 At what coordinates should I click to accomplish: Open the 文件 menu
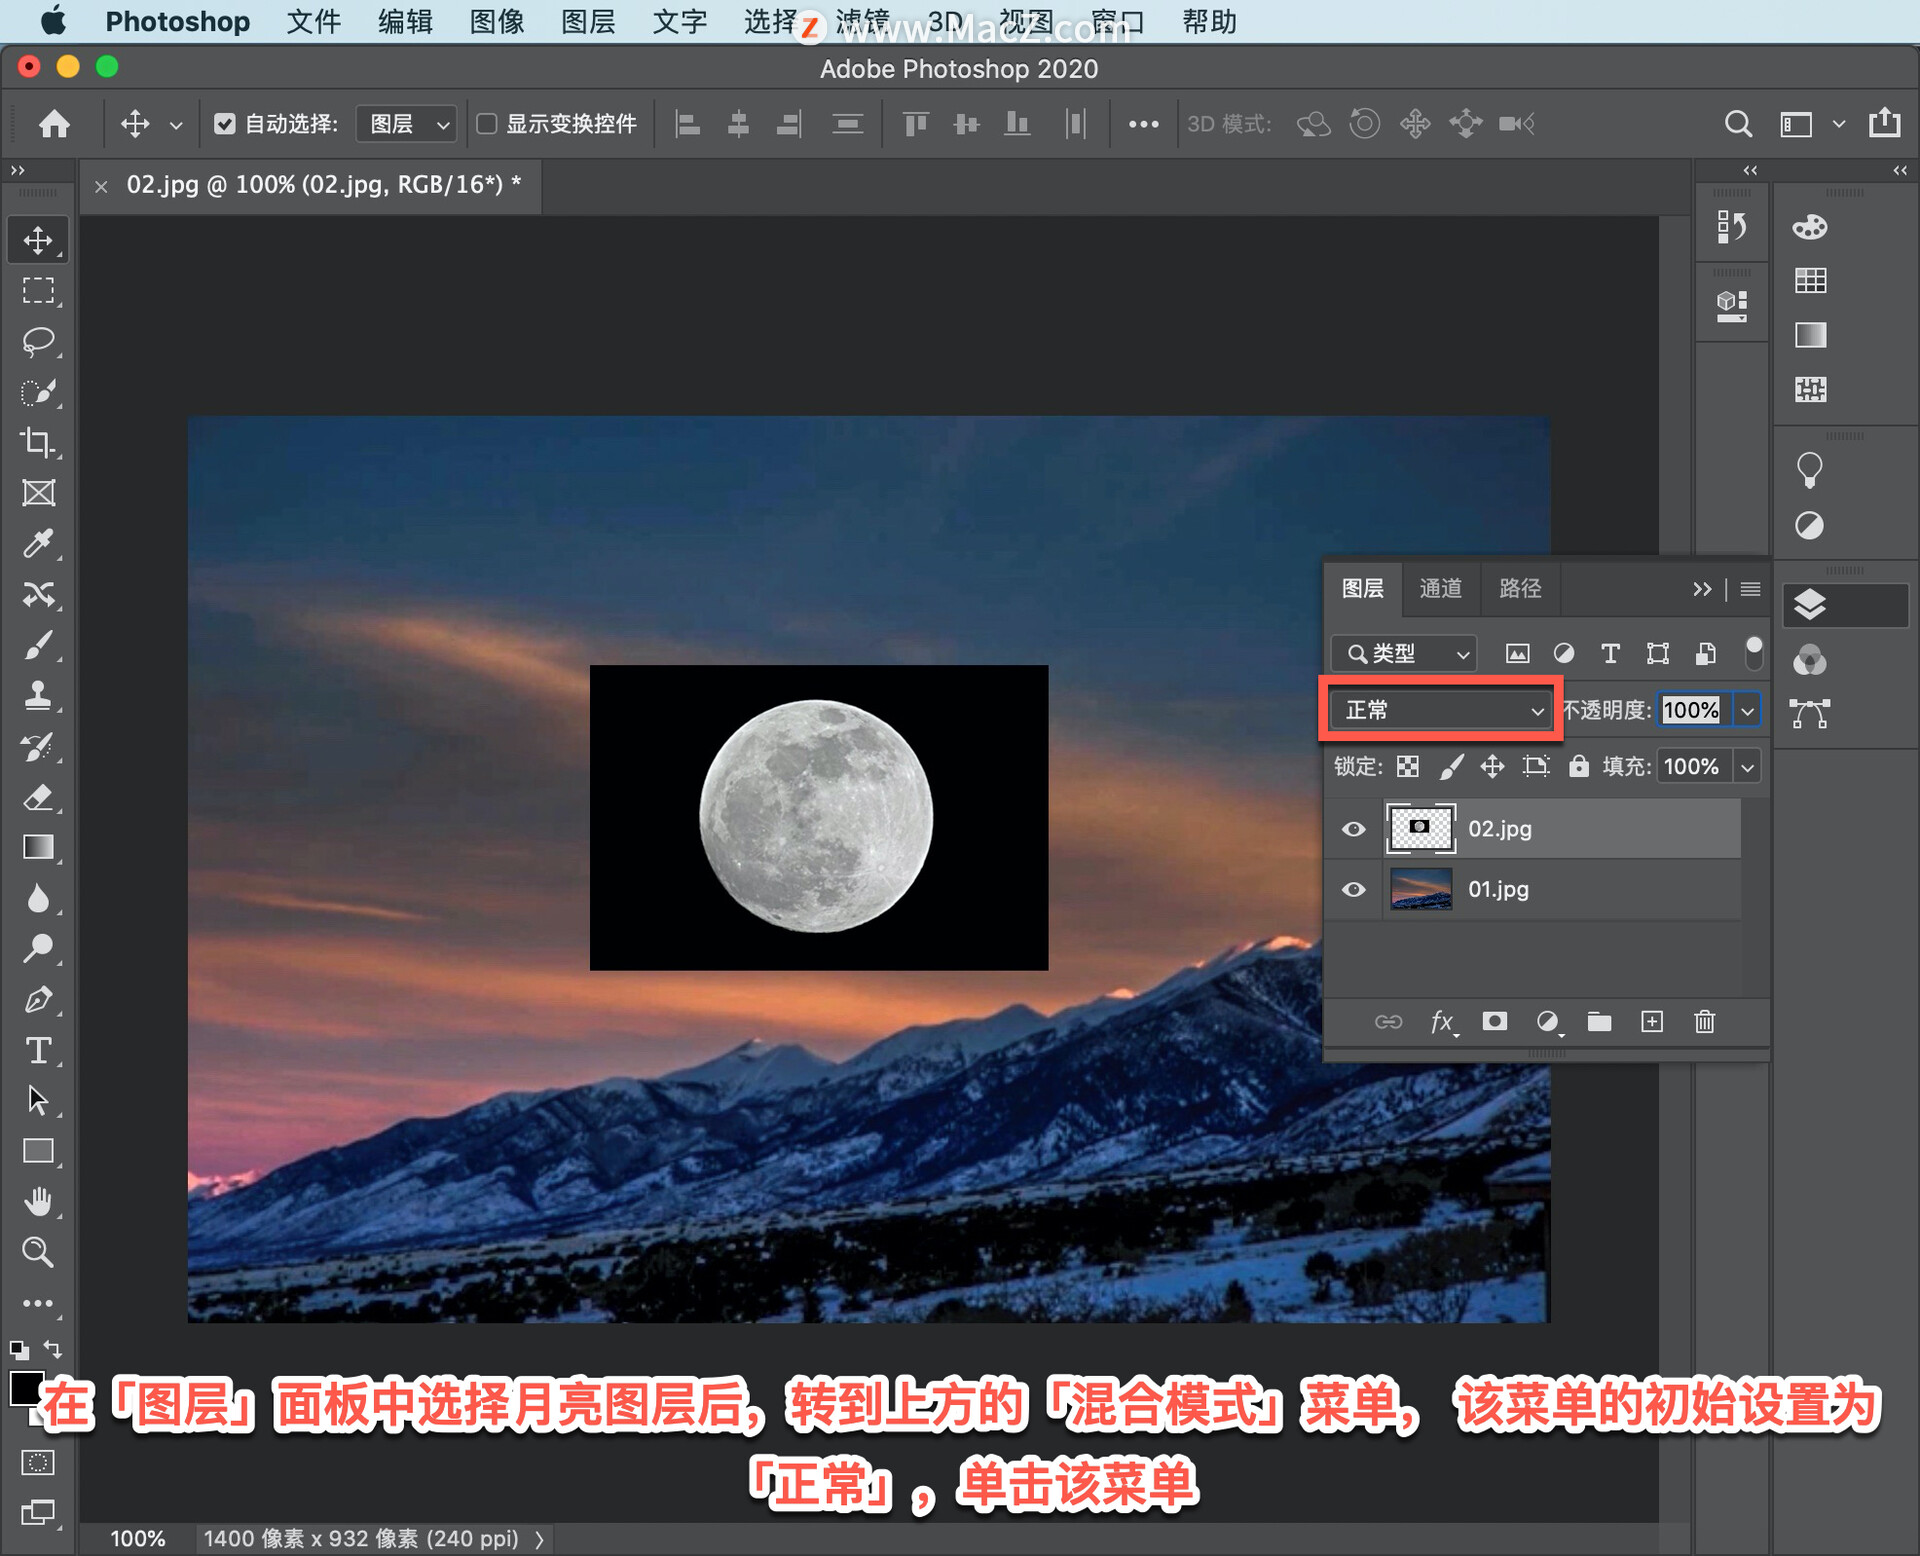click(313, 21)
